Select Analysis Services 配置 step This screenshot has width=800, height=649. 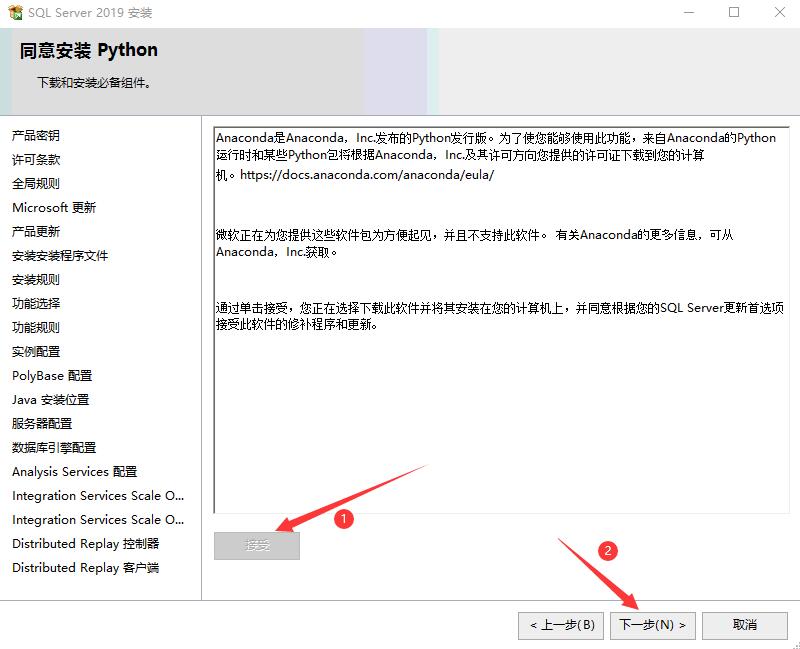point(74,472)
